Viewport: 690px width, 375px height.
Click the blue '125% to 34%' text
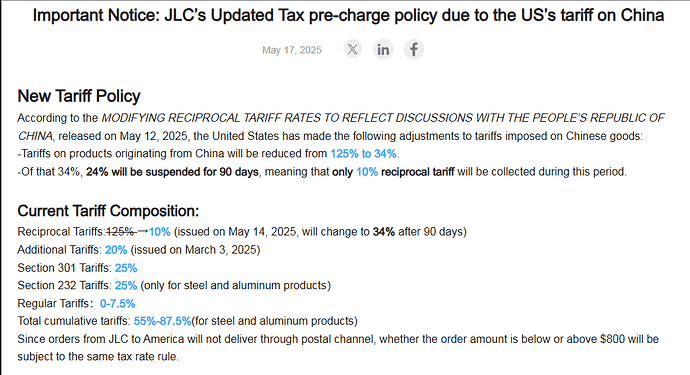pyautogui.click(x=363, y=154)
